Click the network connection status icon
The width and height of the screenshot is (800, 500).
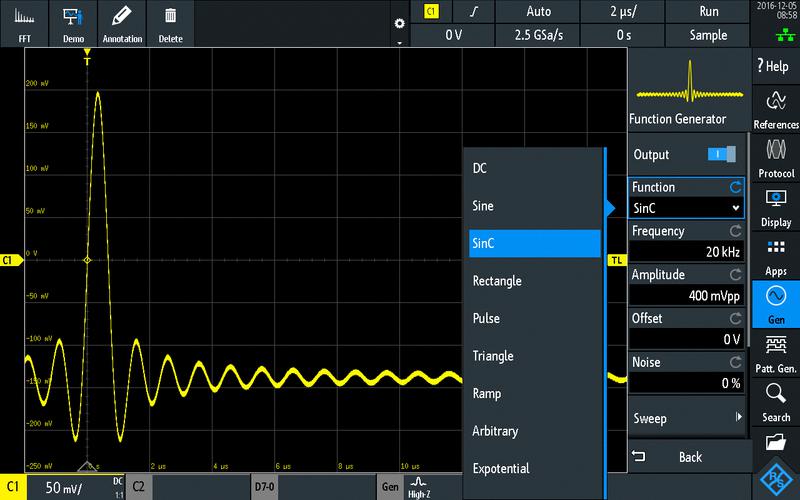tap(785, 36)
